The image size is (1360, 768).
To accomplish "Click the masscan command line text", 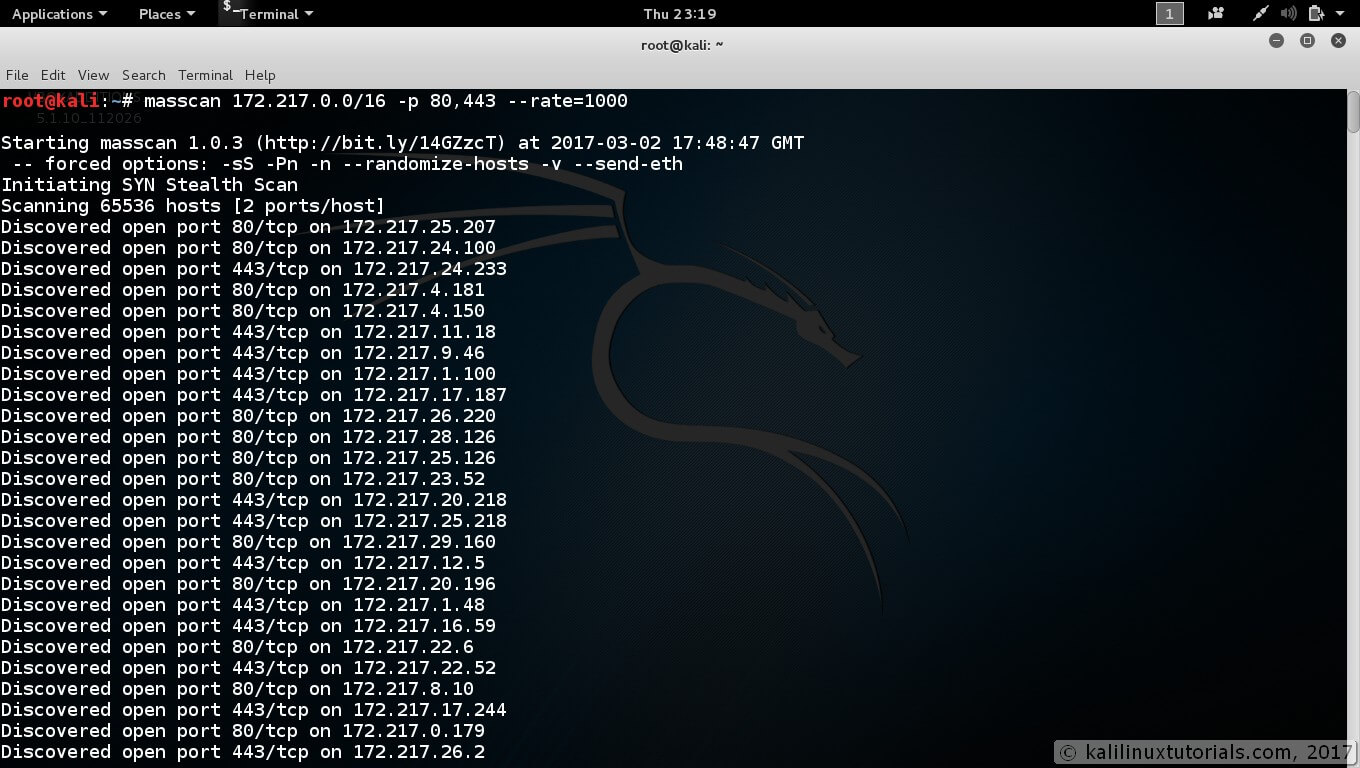I will pyautogui.click(x=386, y=101).
